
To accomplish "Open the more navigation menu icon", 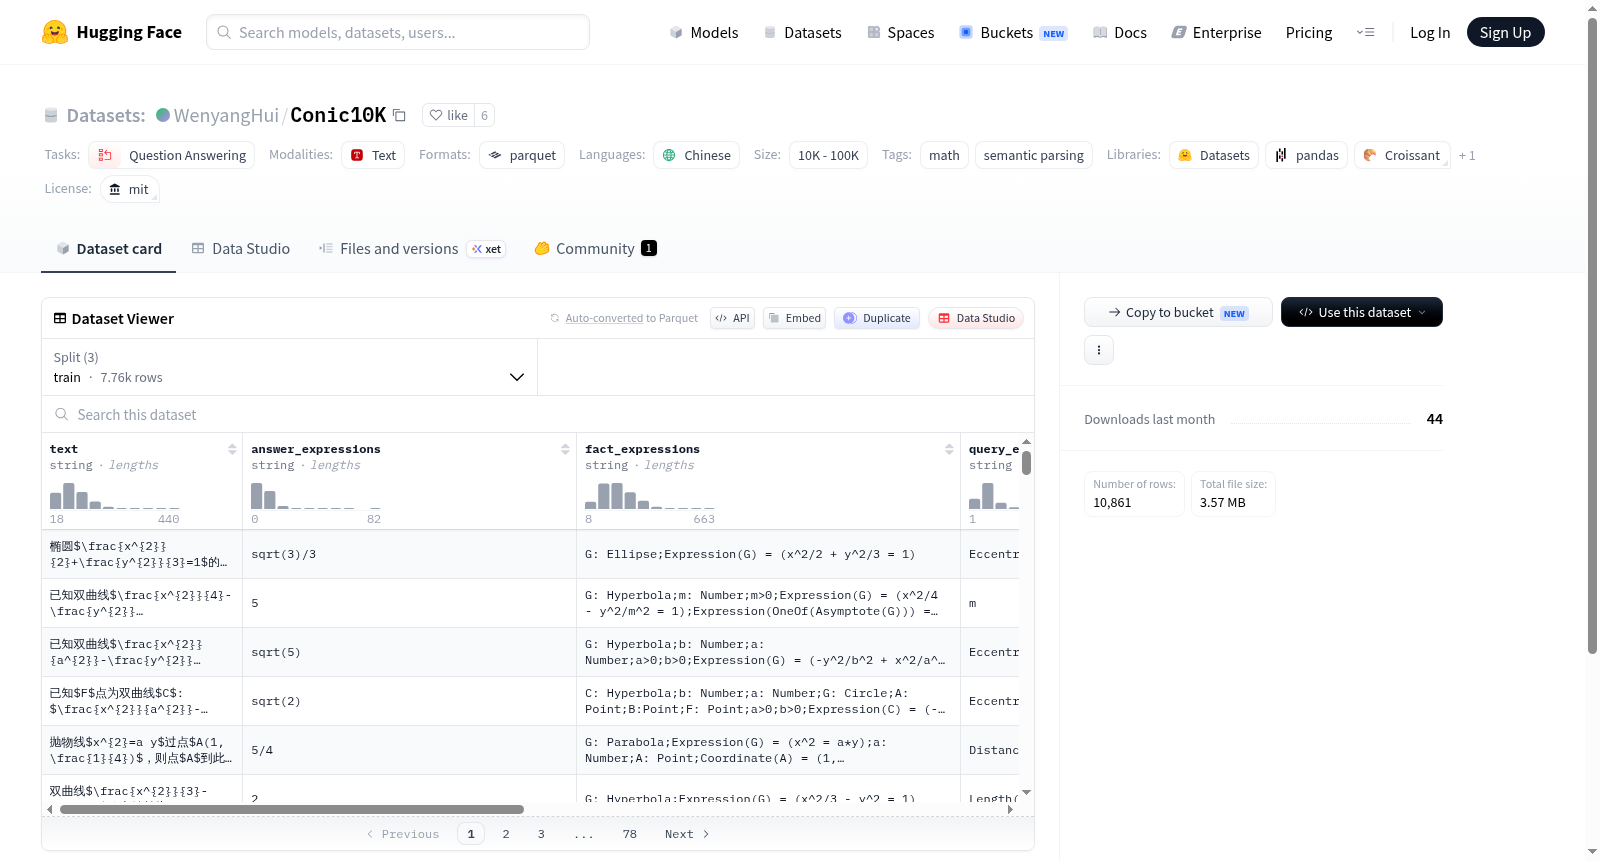I will pyautogui.click(x=1365, y=32).
